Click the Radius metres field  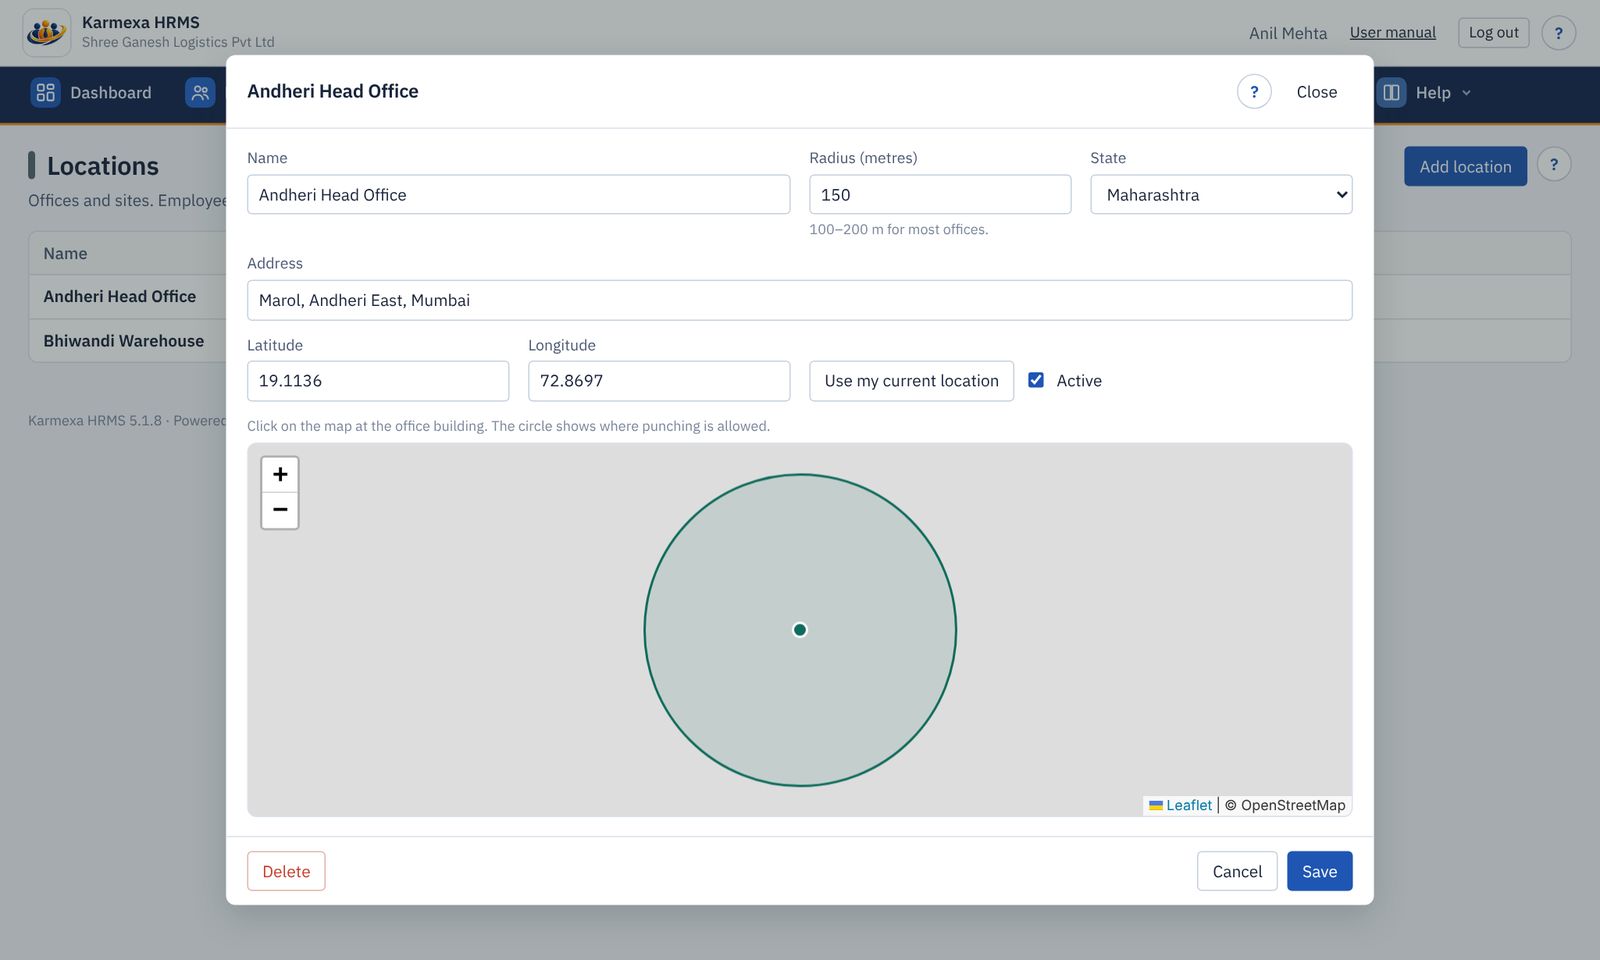point(940,195)
